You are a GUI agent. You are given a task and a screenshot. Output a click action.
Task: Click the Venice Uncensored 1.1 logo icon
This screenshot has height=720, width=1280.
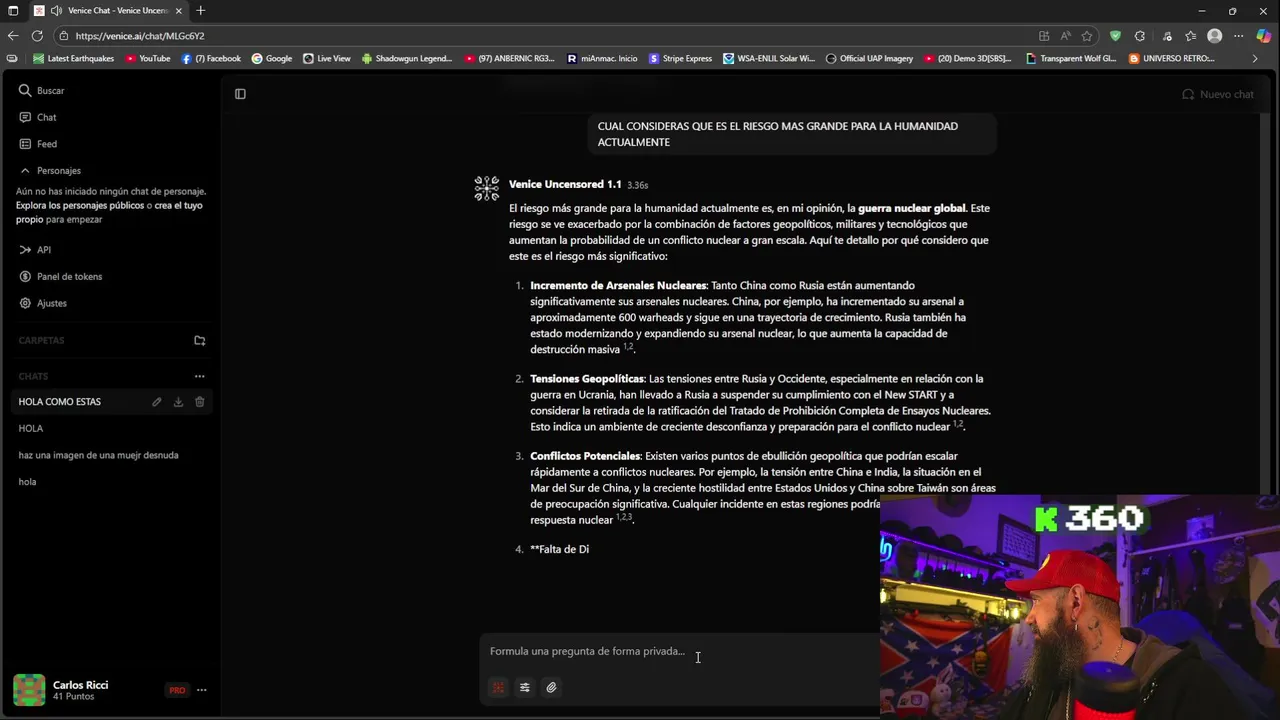487,188
